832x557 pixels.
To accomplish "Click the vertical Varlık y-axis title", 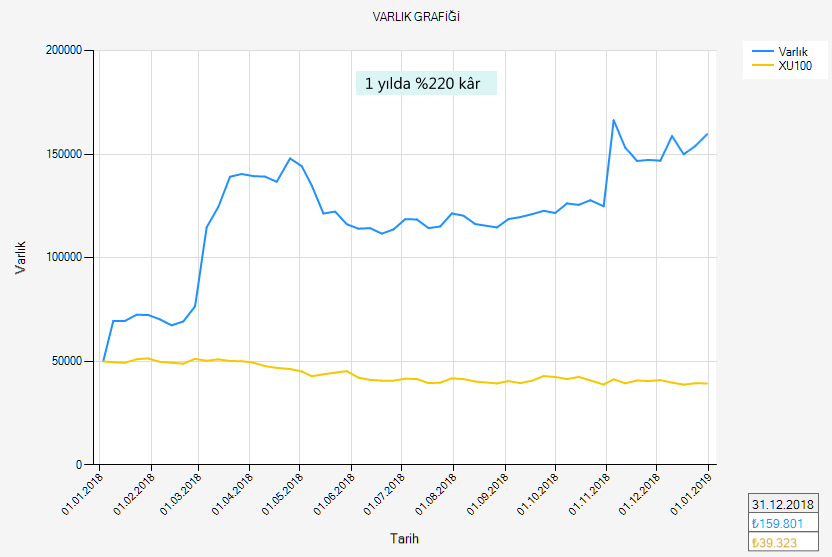I will coord(21,257).
